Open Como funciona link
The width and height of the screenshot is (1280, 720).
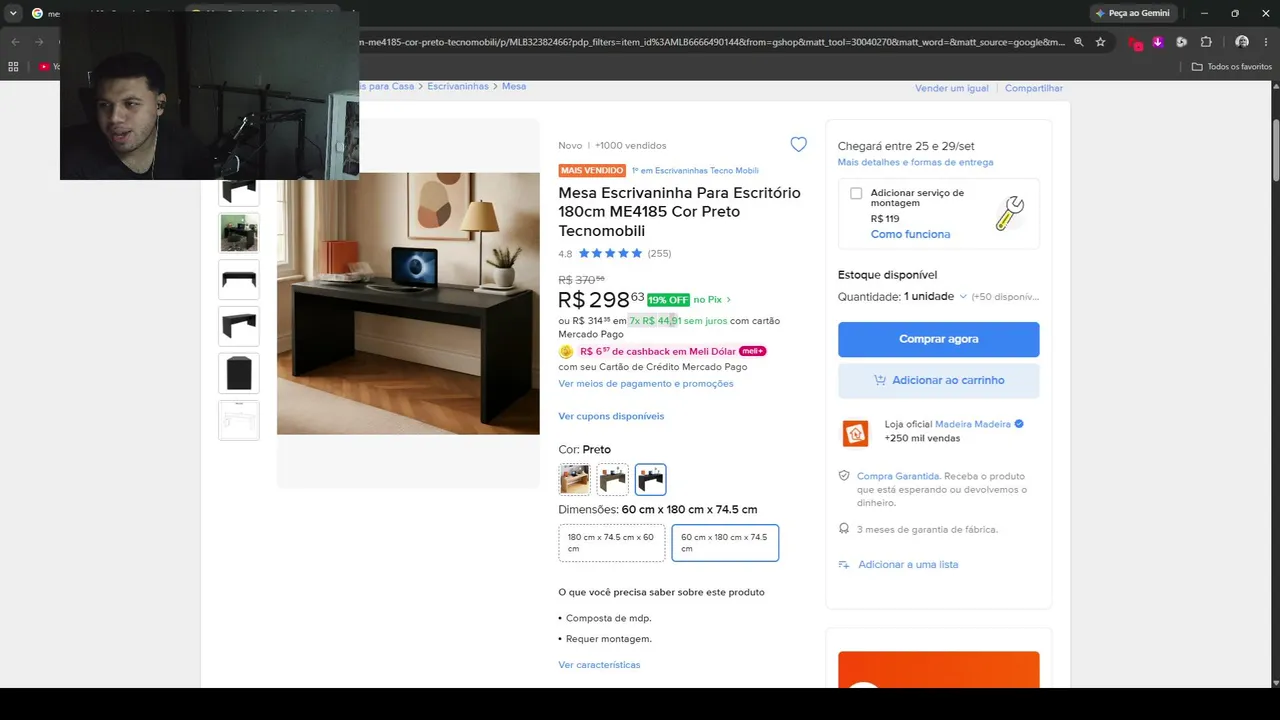tap(910, 234)
